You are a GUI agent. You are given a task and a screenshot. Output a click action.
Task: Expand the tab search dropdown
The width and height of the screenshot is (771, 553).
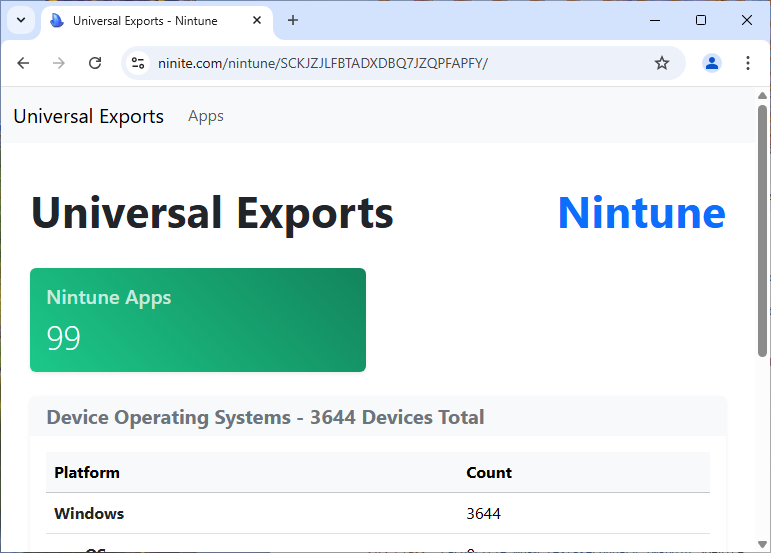click(x=20, y=20)
